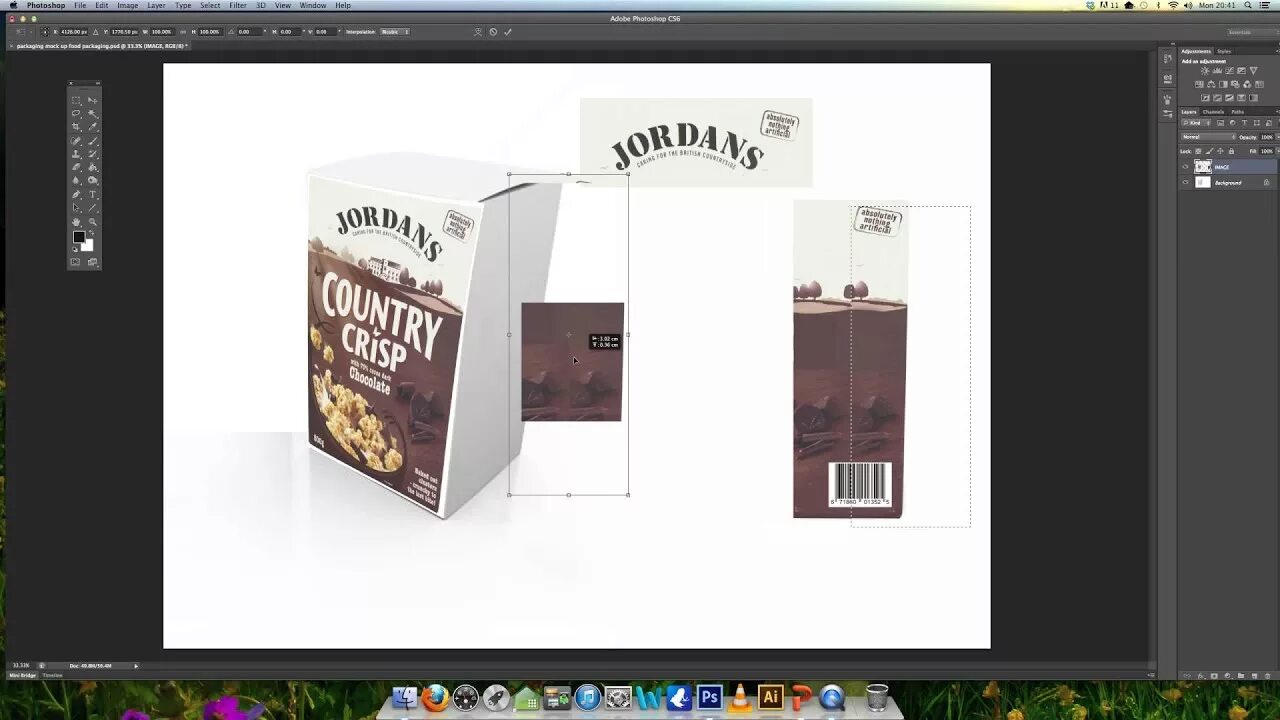Select the Move tool

point(93,100)
